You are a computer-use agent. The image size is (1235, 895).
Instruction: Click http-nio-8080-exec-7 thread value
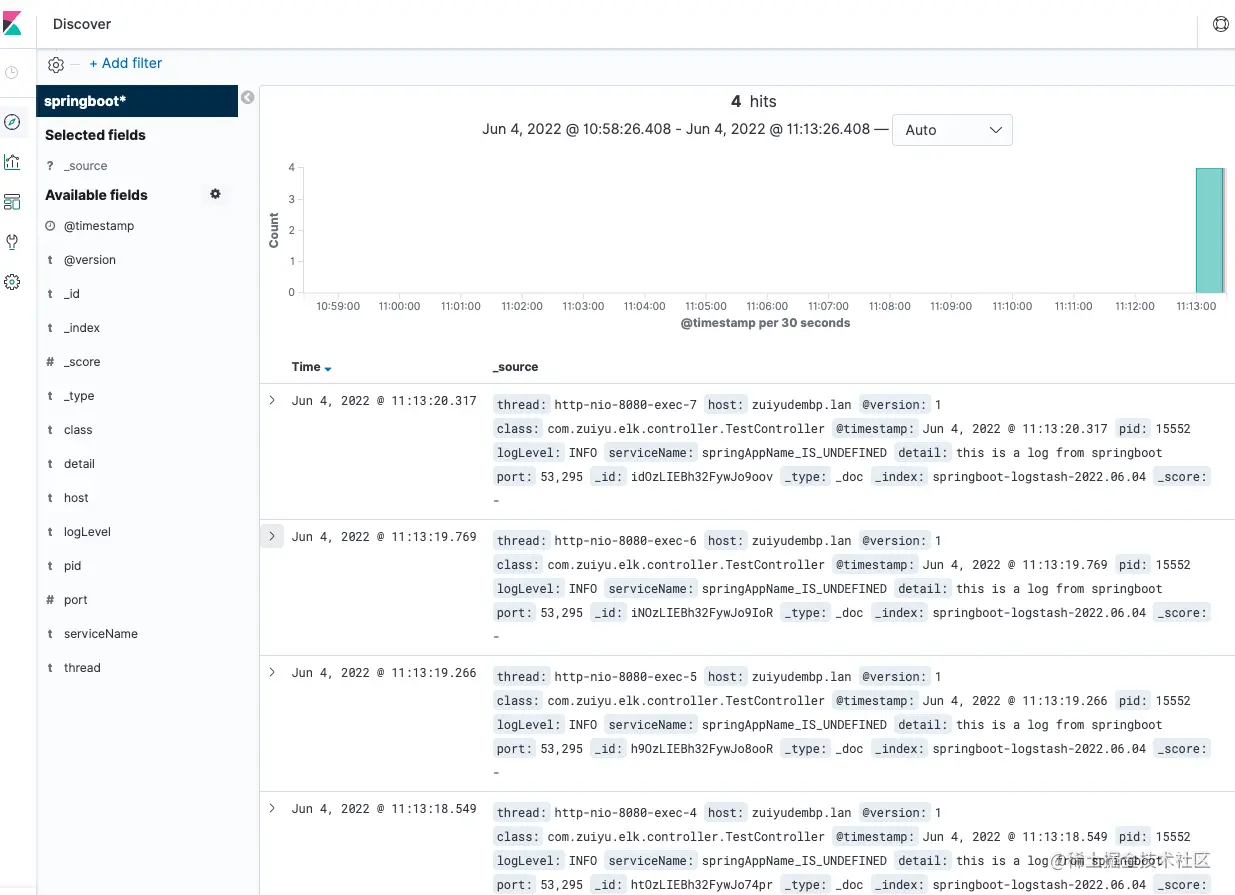[626, 405]
